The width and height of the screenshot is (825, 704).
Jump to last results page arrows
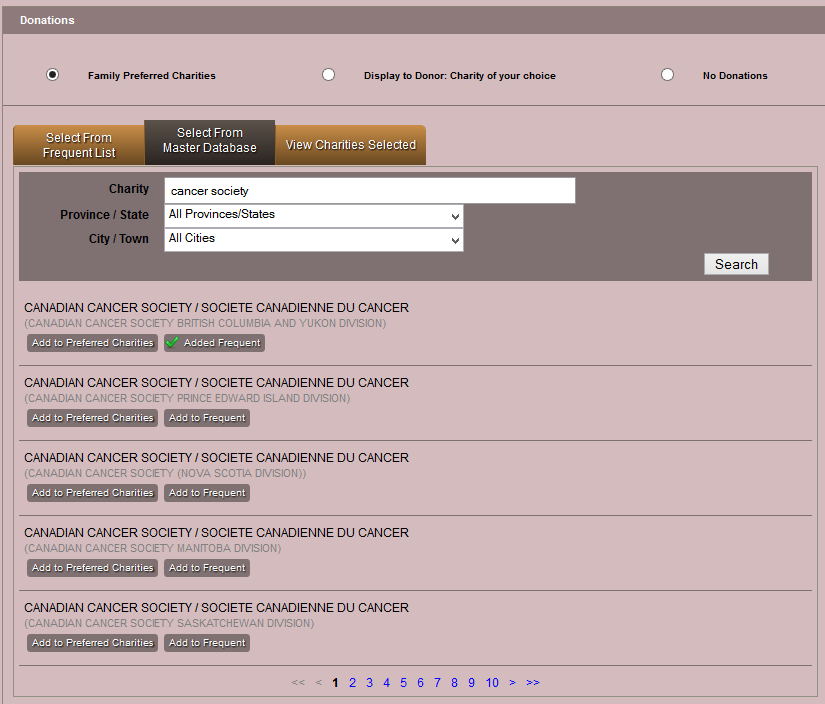tap(533, 683)
